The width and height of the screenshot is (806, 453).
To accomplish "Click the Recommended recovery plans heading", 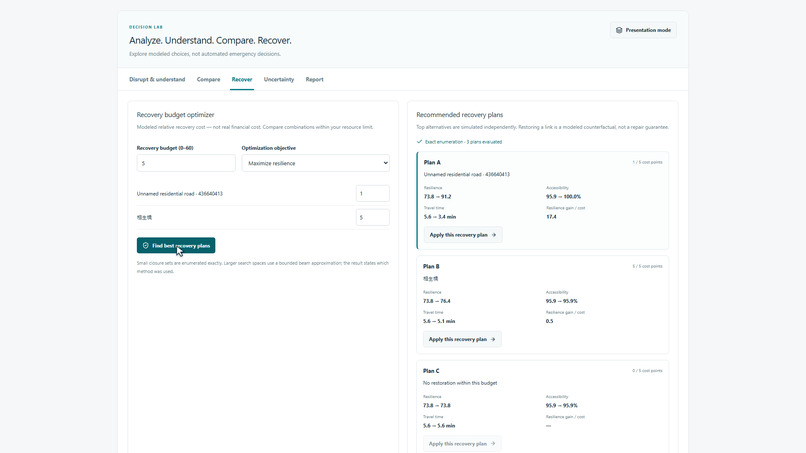I will (x=460, y=115).
